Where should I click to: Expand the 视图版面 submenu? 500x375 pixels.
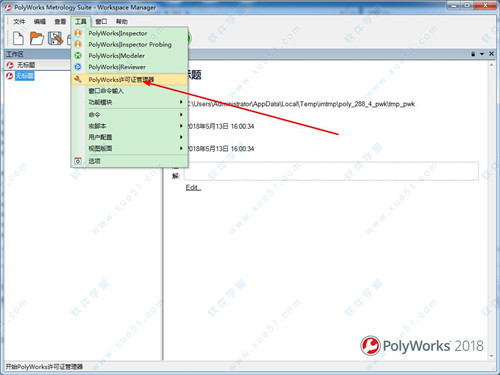[130, 148]
